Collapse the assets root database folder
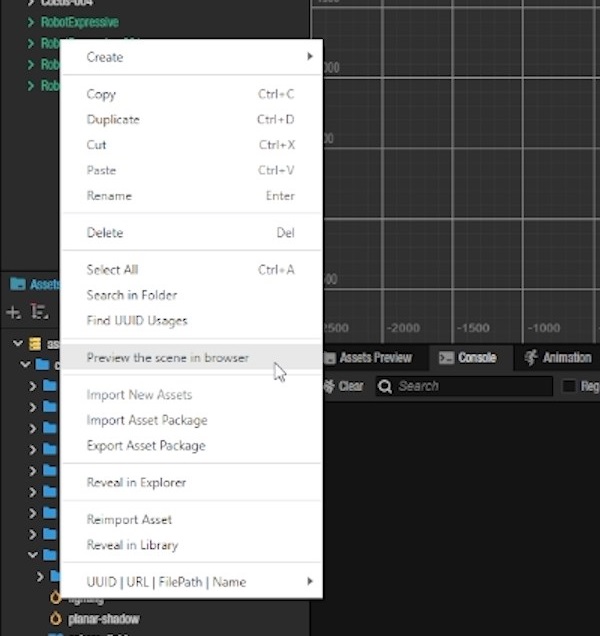The height and width of the screenshot is (636, 600). tap(19, 343)
